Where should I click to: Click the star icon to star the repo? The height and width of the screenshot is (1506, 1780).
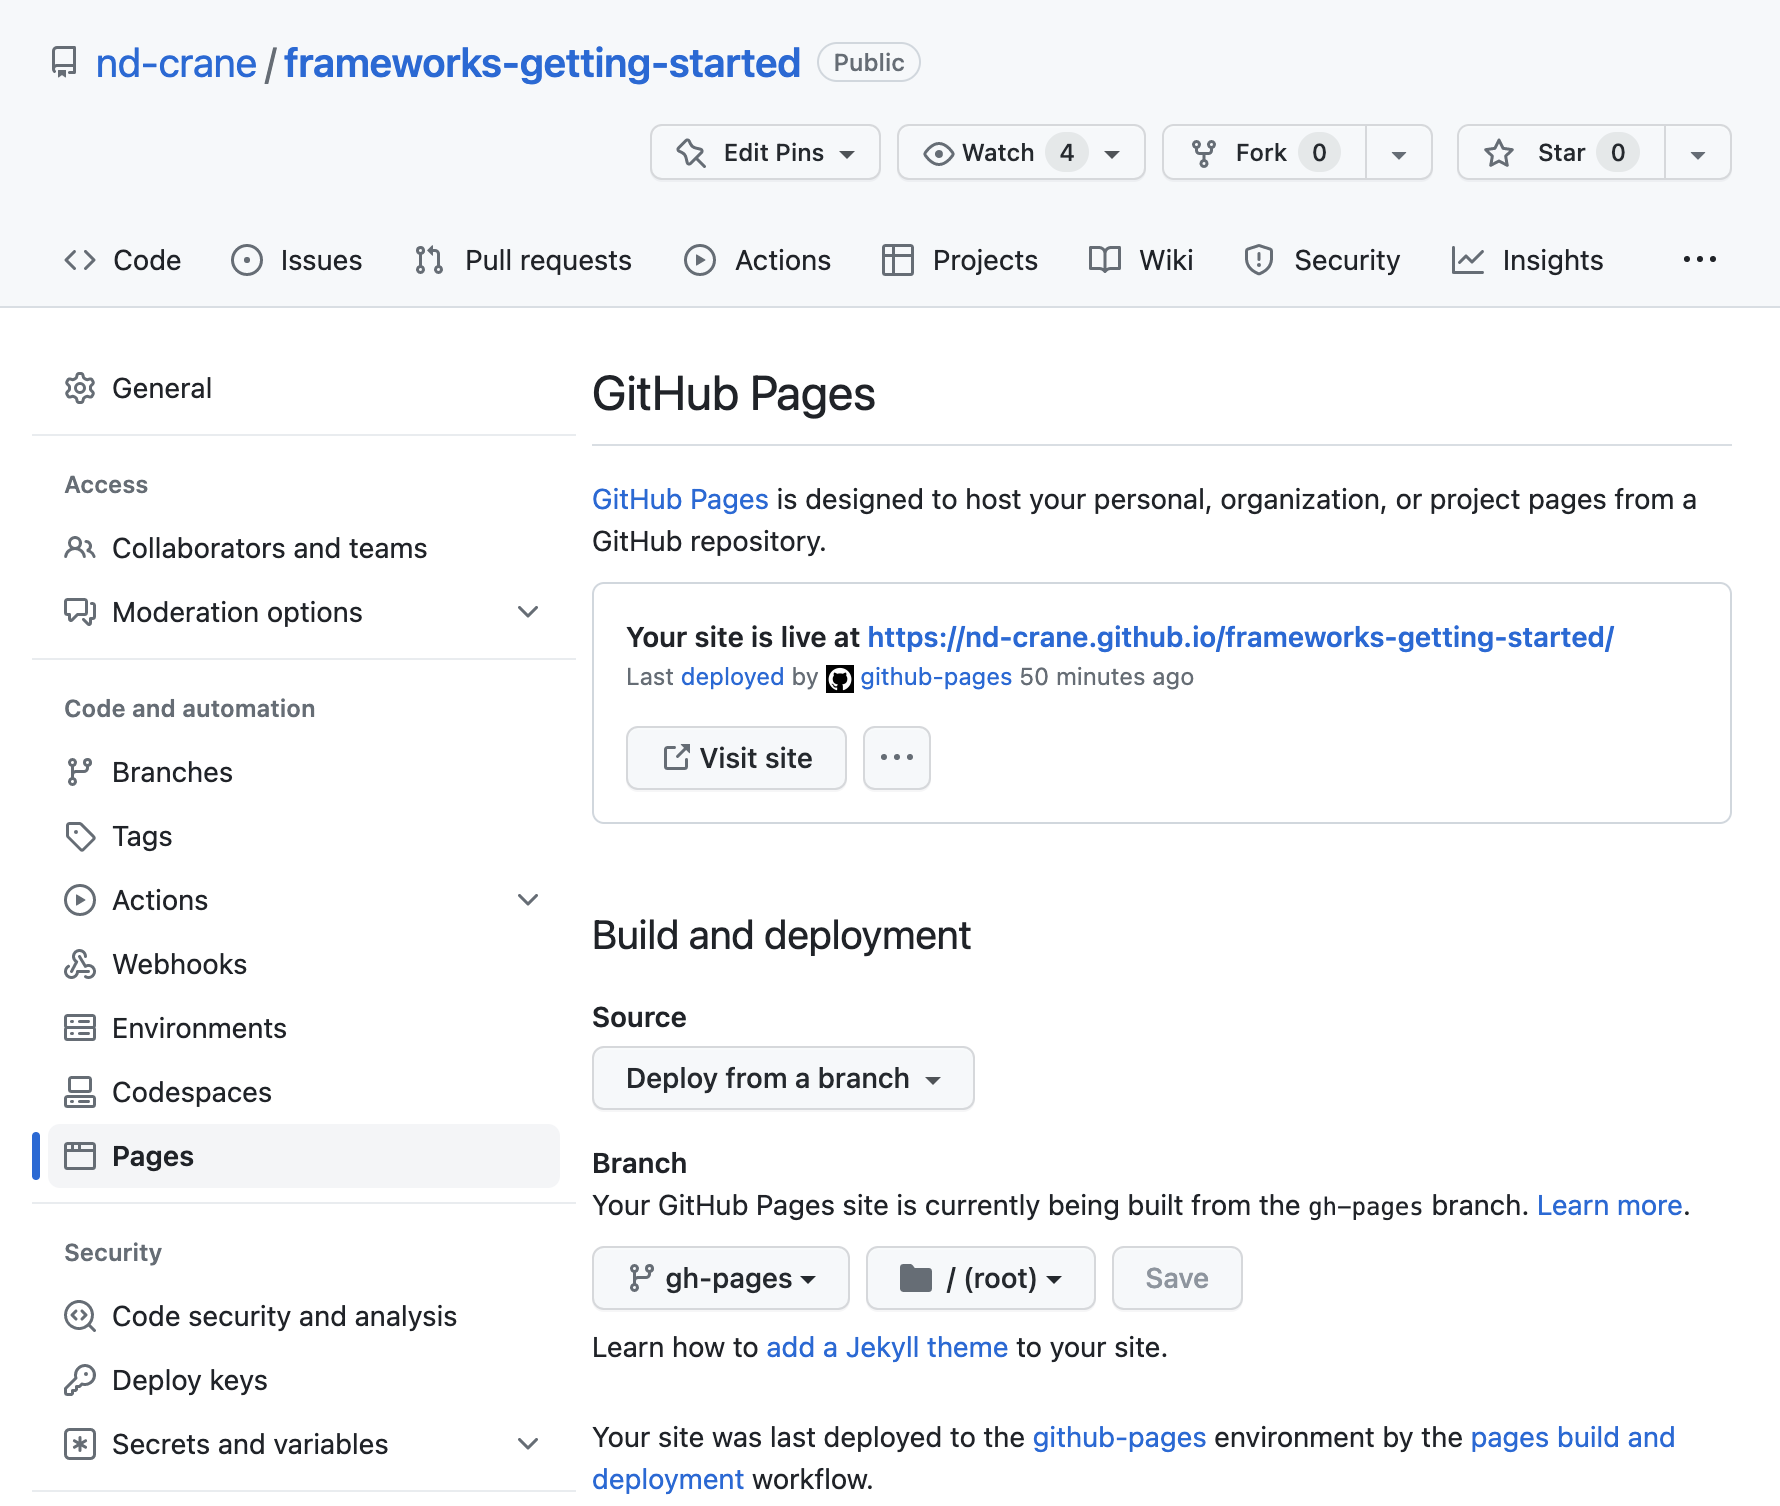point(1499,152)
